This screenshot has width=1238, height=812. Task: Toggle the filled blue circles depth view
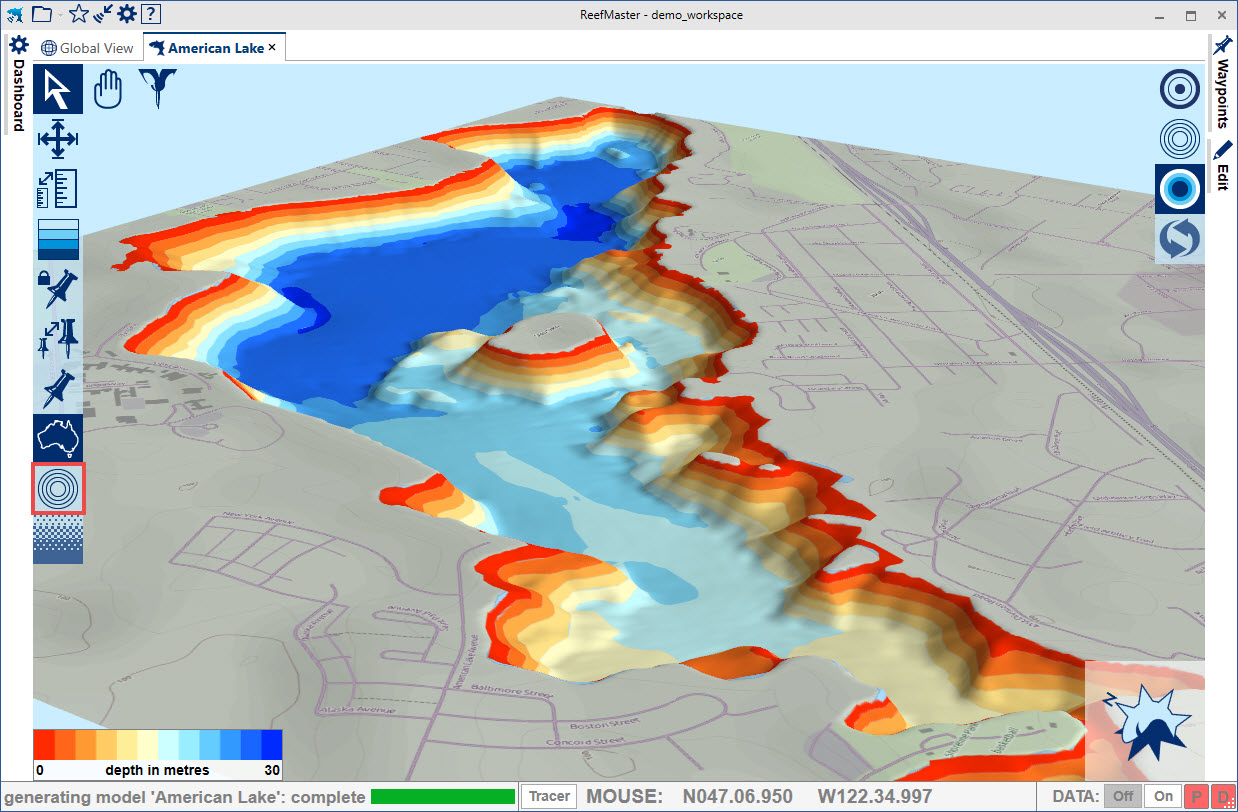click(1180, 189)
